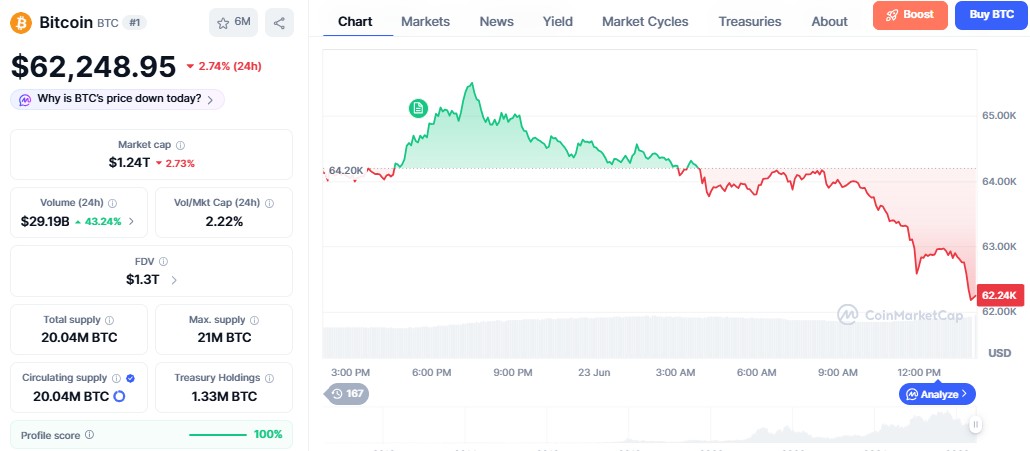Viewport: 1030px width, 451px height.
Task: Click the 65.00K y-axis label
Action: (x=998, y=116)
